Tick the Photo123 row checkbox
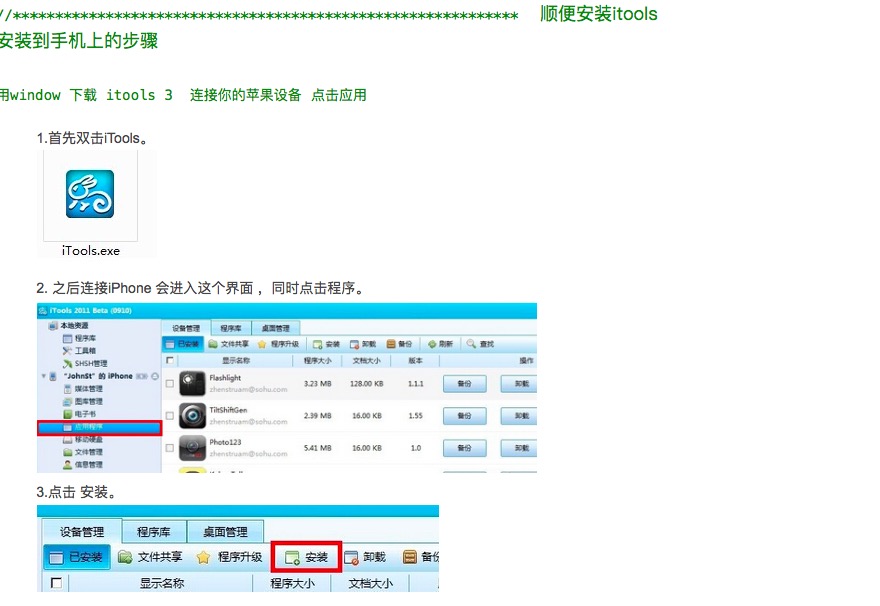880x606 pixels. pos(169,448)
